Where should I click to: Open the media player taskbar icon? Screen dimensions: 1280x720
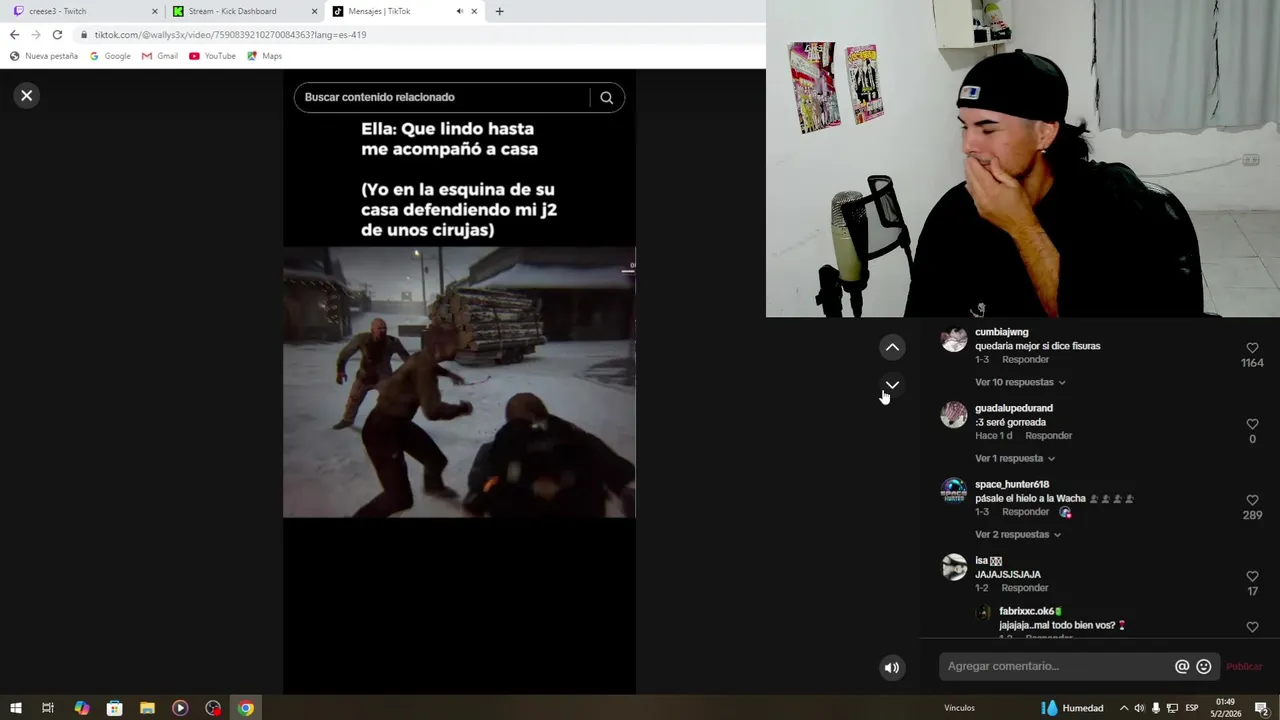[x=180, y=708]
